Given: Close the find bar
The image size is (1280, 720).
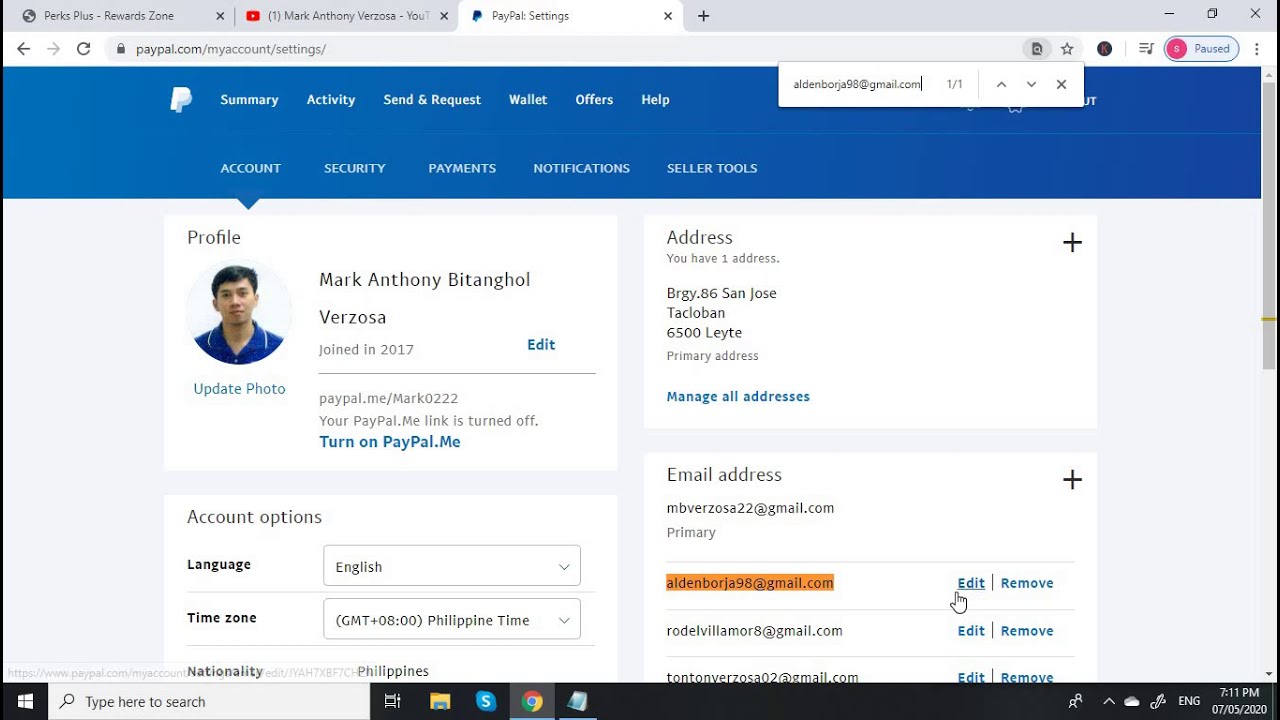Looking at the screenshot, I should pyautogui.click(x=1061, y=84).
